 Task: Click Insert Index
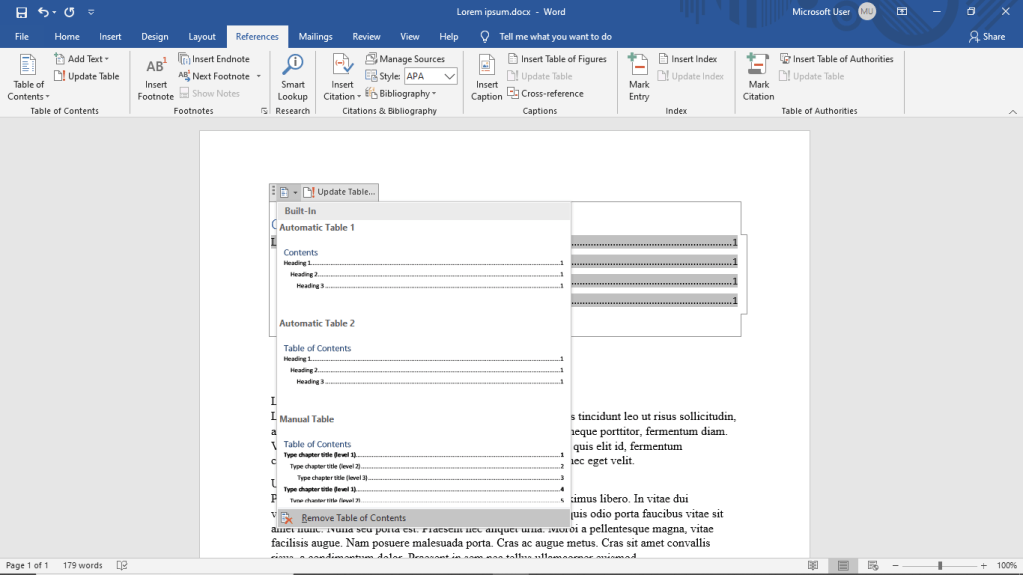click(688, 59)
